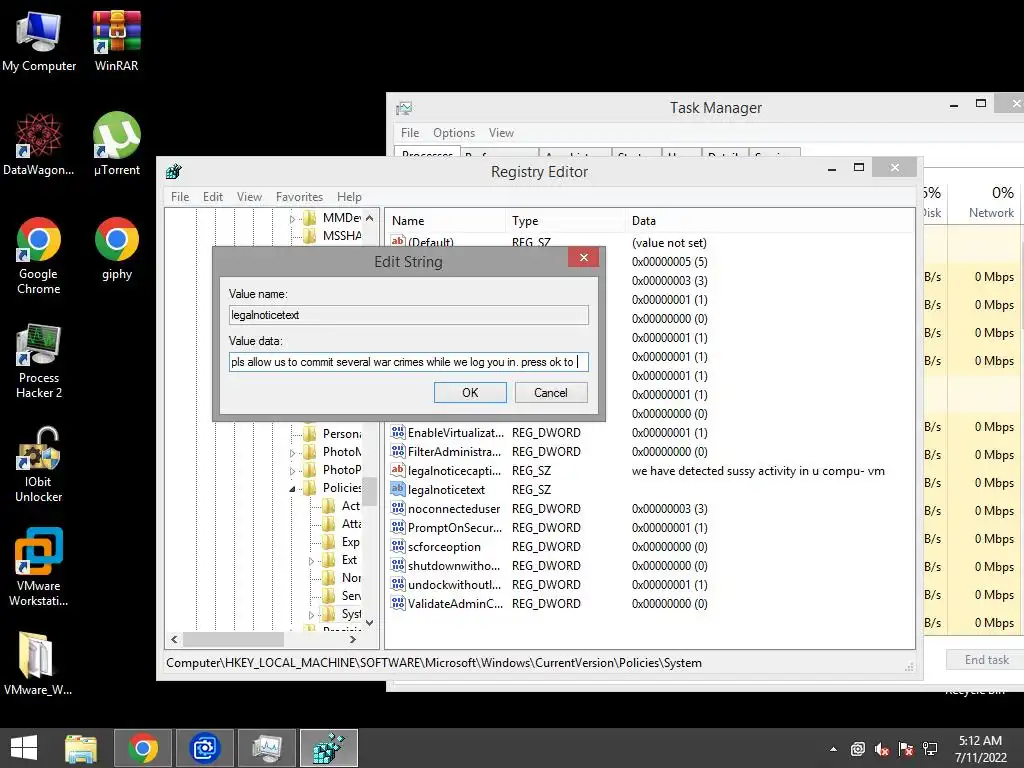
Task: Open the WinRAR desktop shortcut
Action: tap(116, 40)
